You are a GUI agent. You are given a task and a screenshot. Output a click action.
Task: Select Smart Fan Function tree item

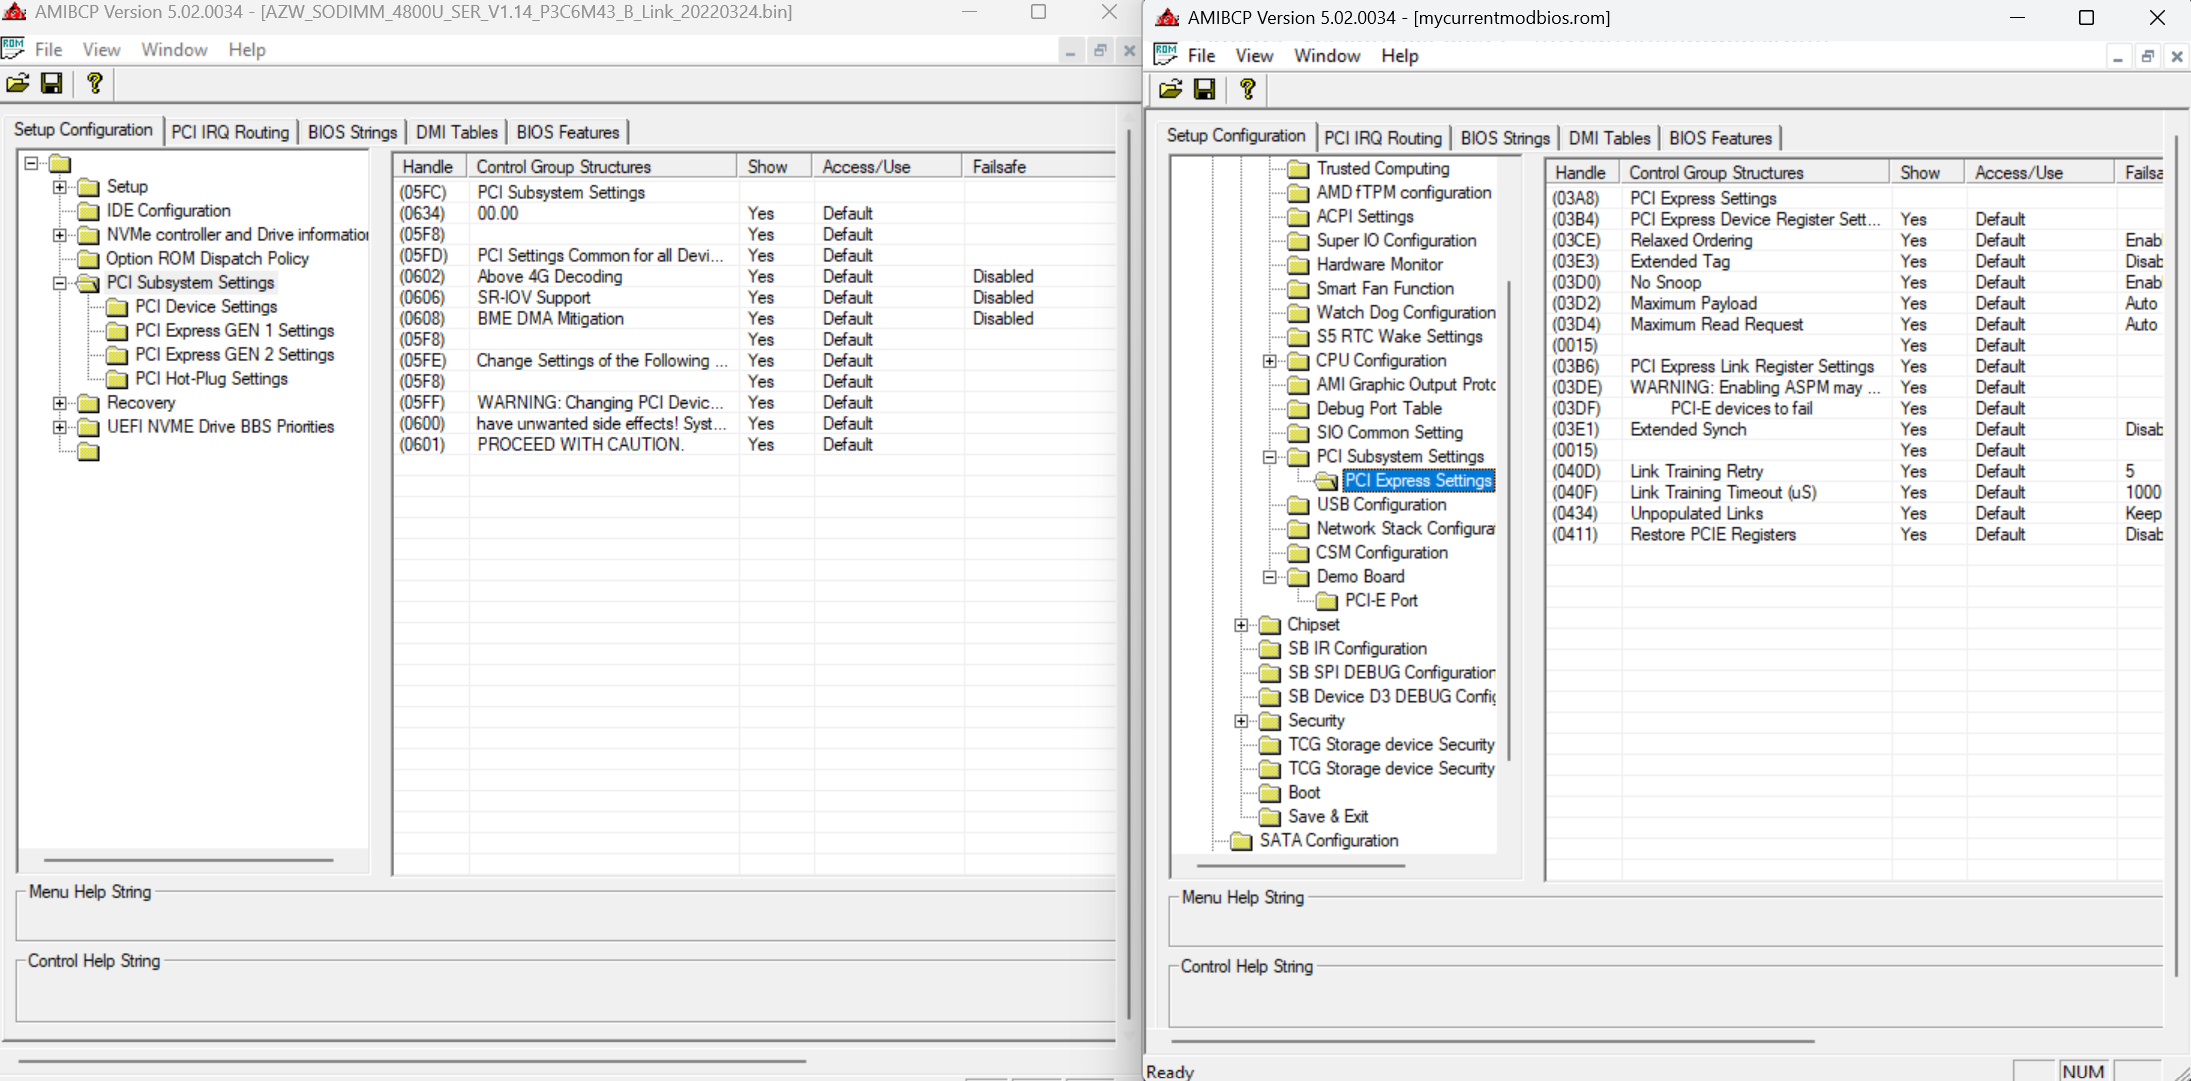coord(1385,289)
